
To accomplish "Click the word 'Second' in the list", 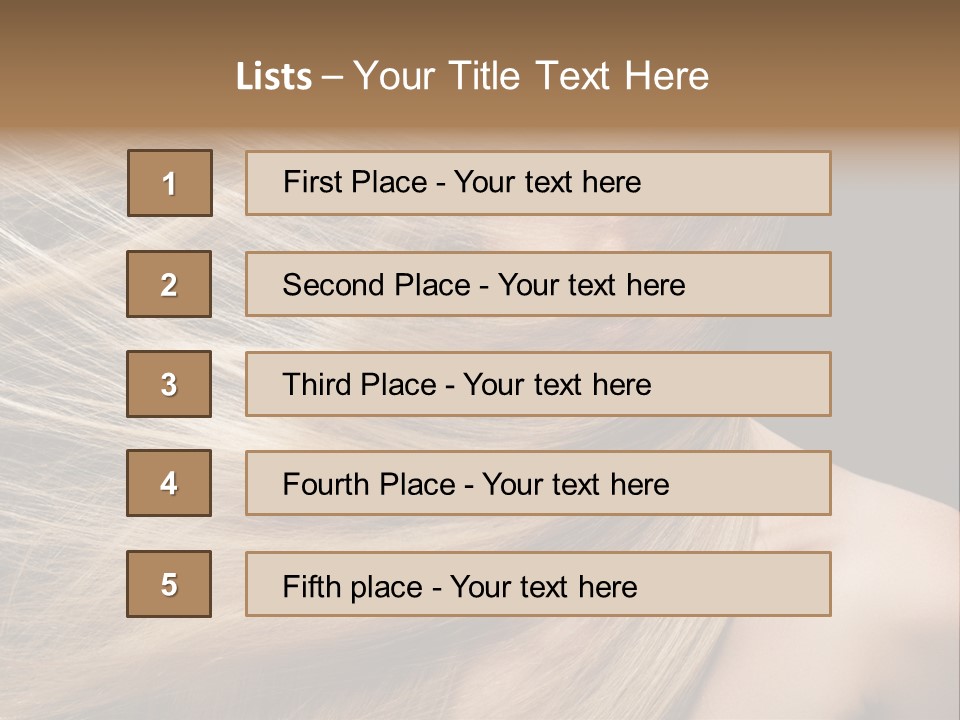I will [333, 285].
